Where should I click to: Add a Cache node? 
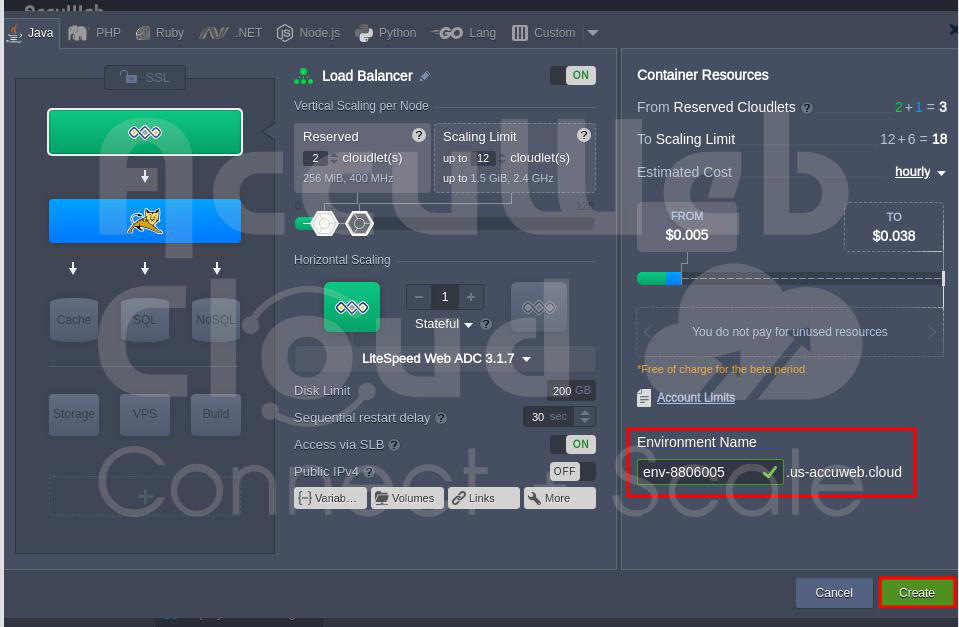tap(74, 320)
